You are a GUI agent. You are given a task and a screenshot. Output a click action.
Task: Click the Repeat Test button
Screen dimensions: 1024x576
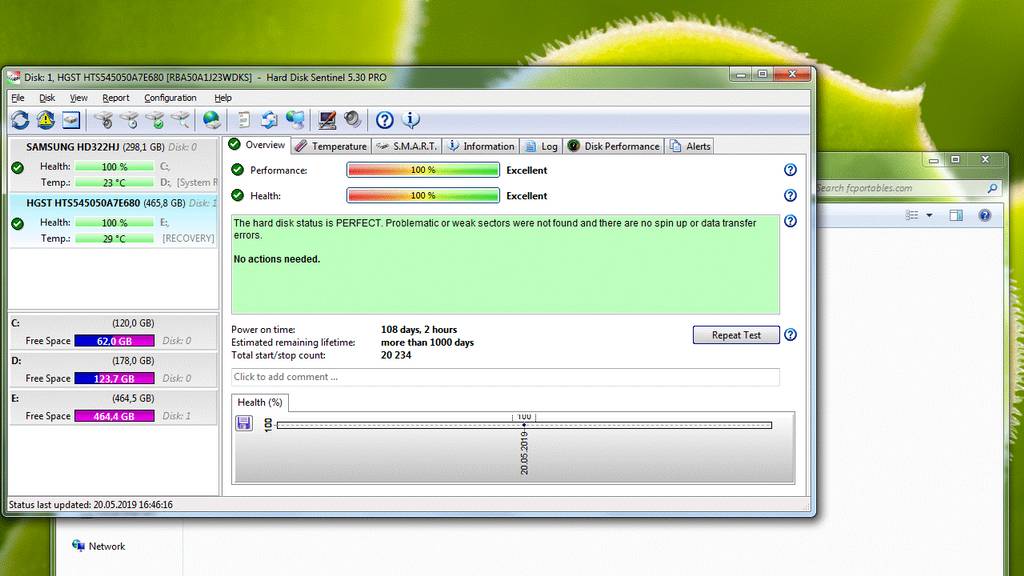point(736,335)
